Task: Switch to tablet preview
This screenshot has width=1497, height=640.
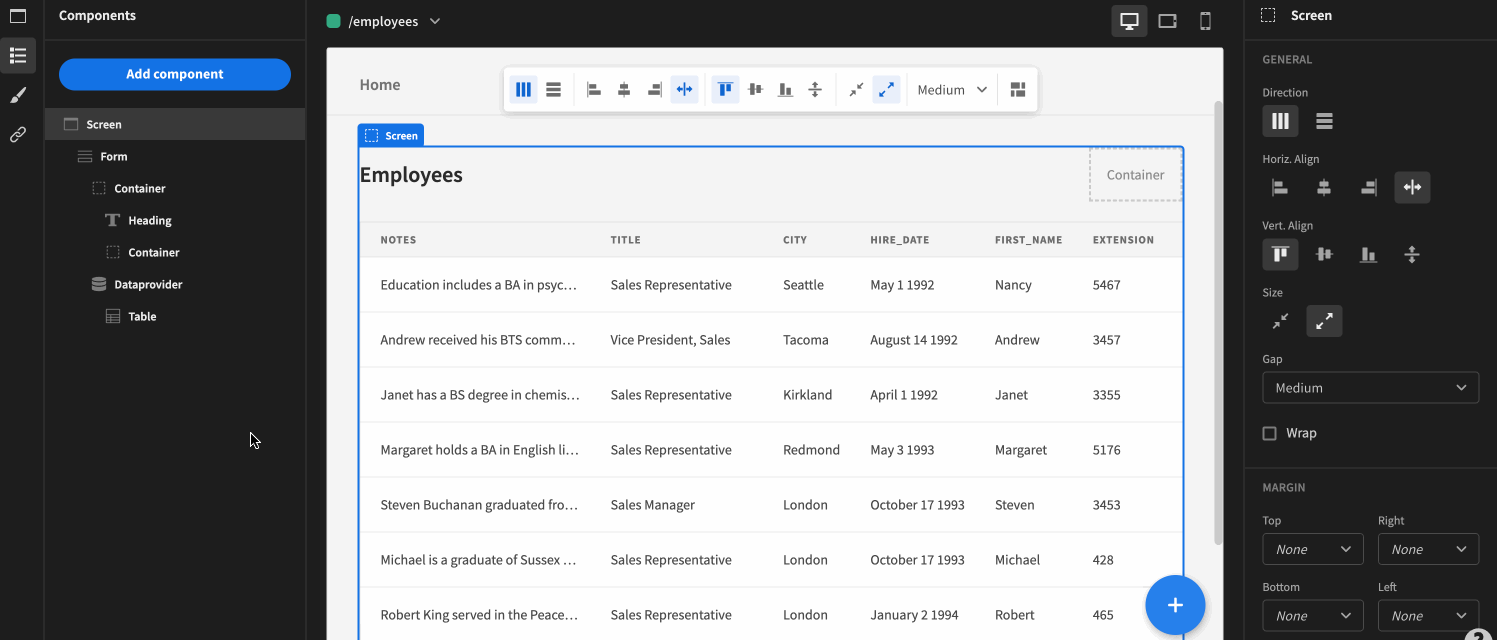Action: [x=1167, y=21]
